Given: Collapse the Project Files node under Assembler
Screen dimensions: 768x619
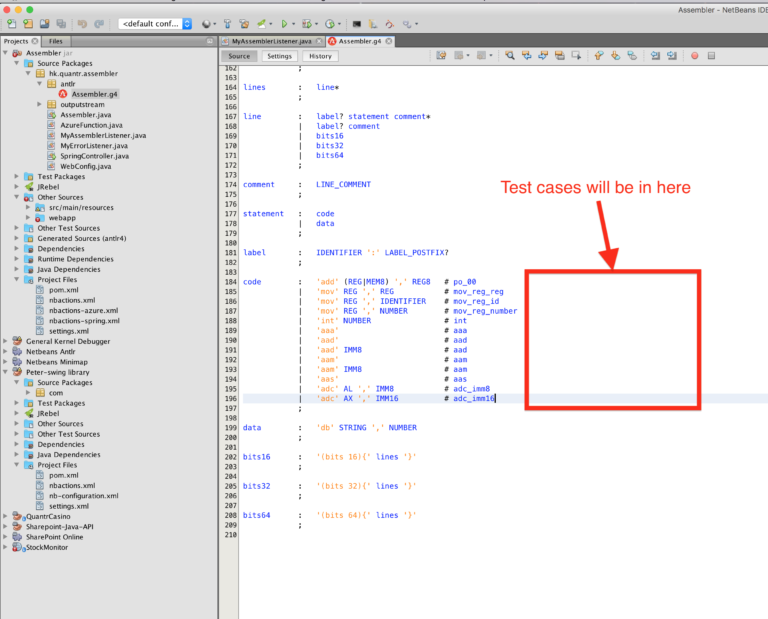Looking at the screenshot, I should [x=16, y=279].
